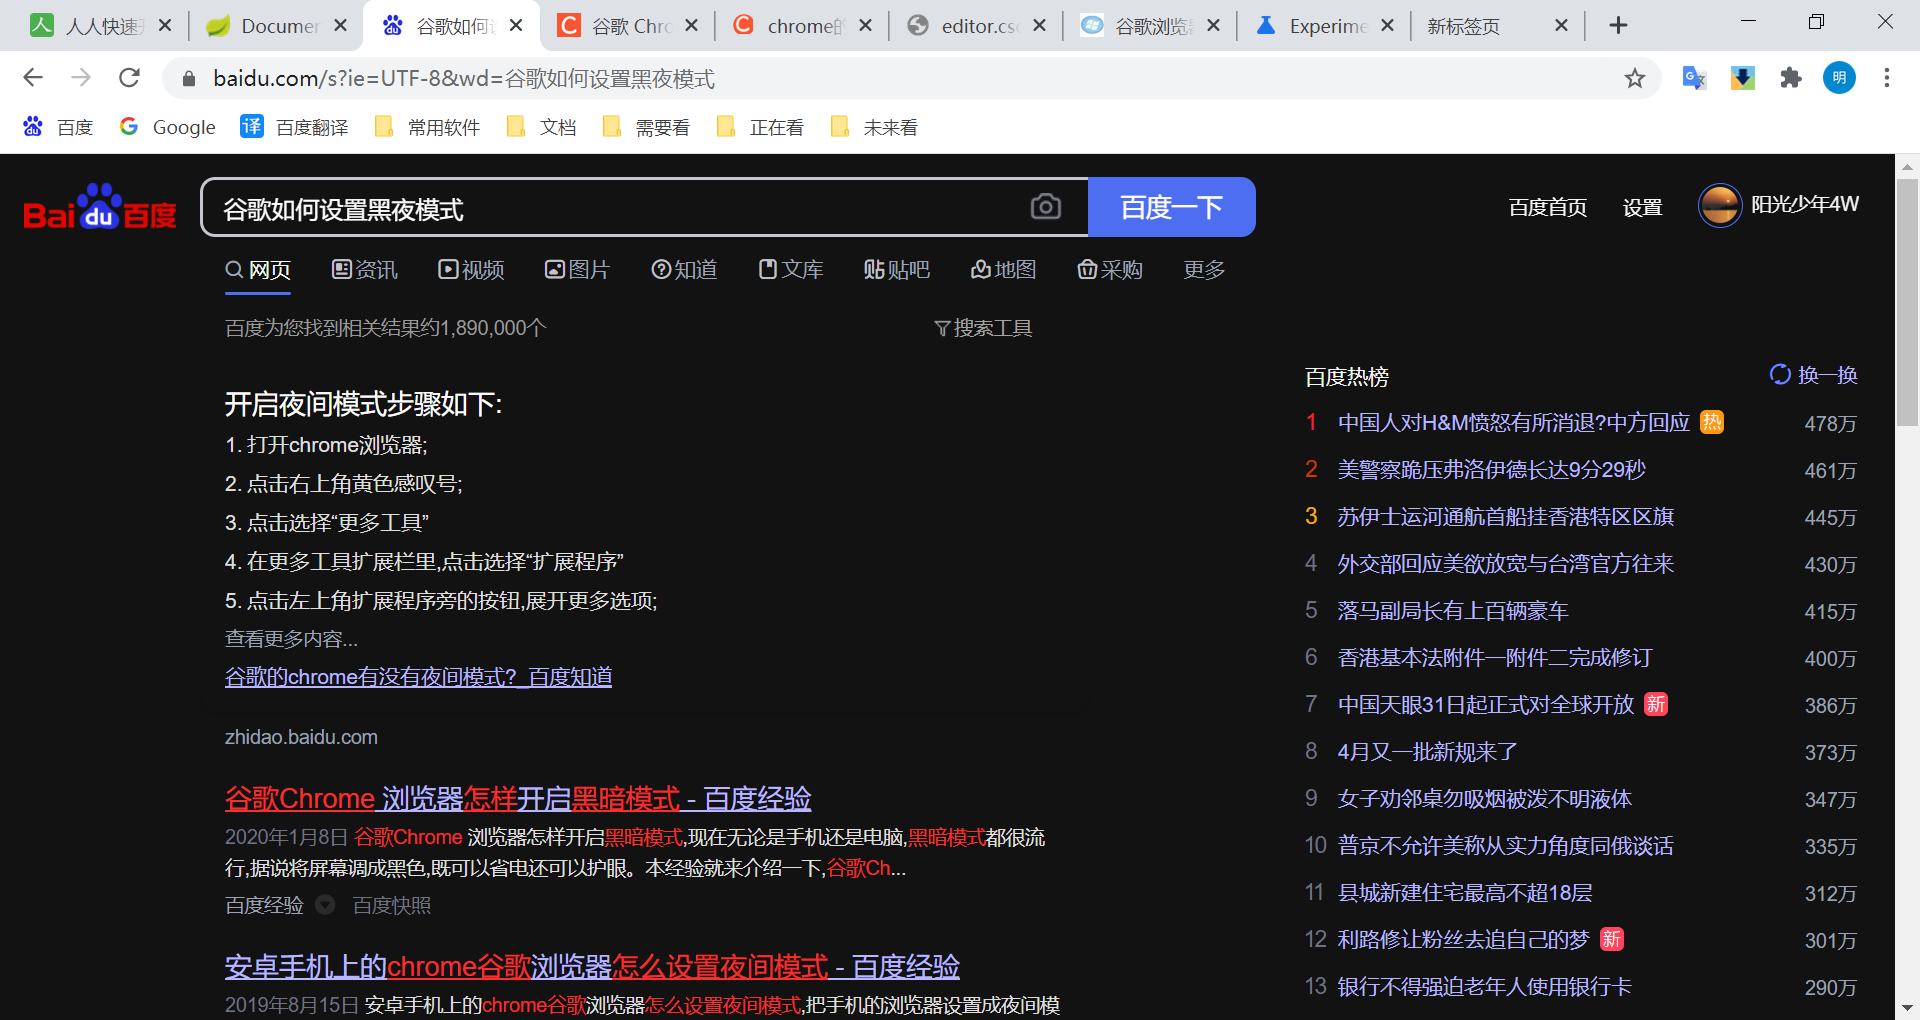Expand the 更多 search categories
Screen dimensions: 1920x1020
point(1204,270)
